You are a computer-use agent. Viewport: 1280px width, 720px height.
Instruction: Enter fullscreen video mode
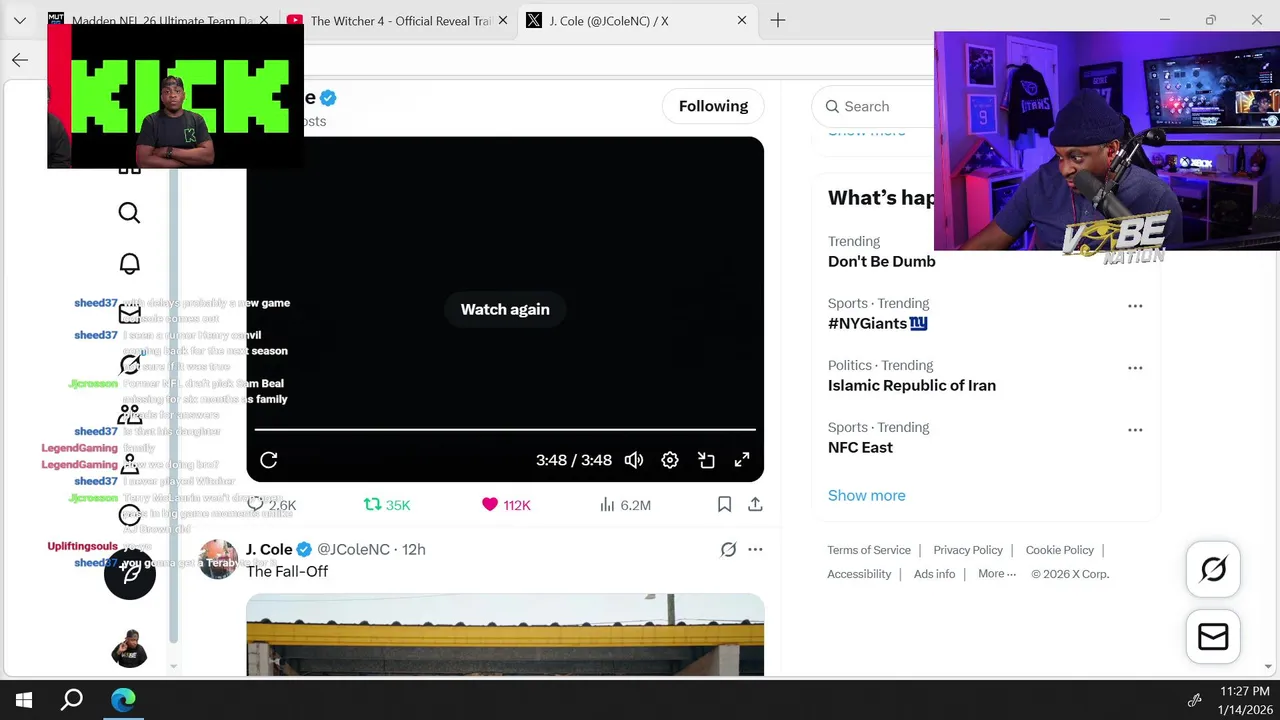742,460
